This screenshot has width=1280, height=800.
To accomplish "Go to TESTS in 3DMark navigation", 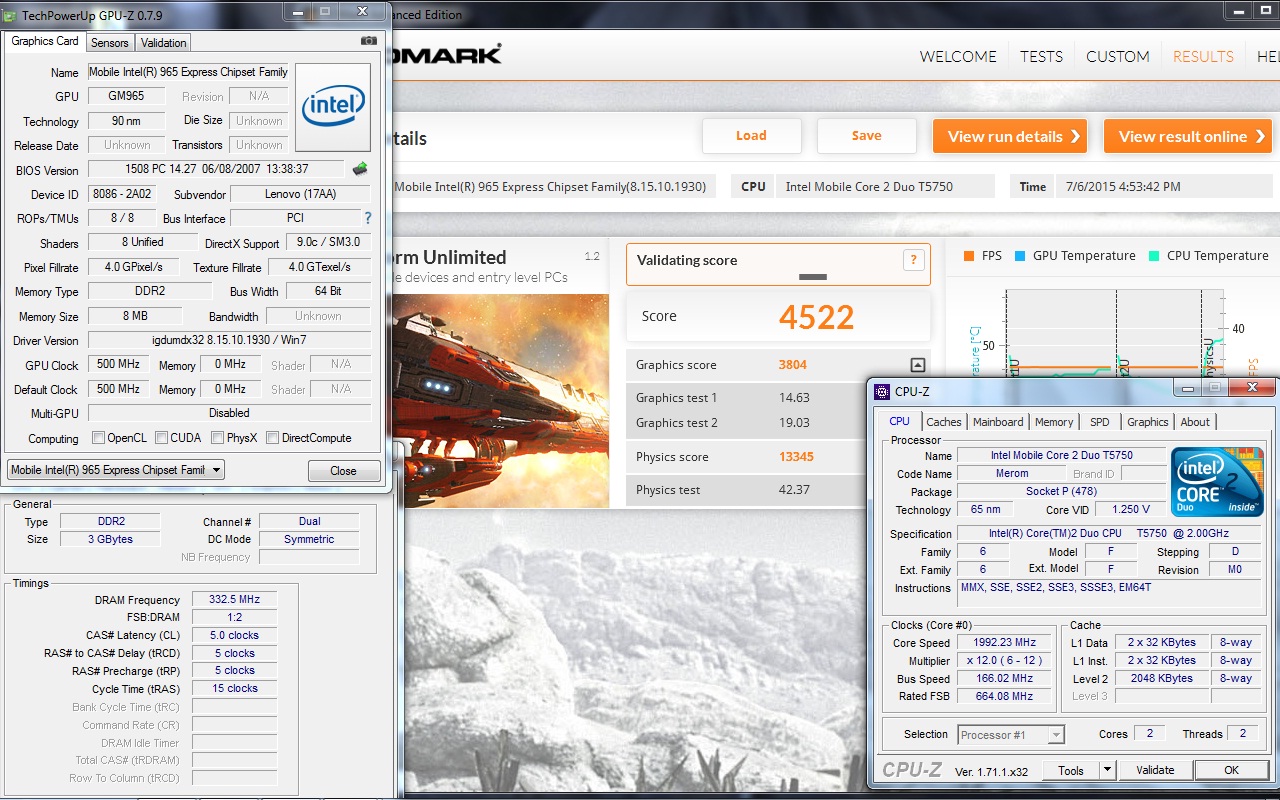I will pyautogui.click(x=1041, y=57).
